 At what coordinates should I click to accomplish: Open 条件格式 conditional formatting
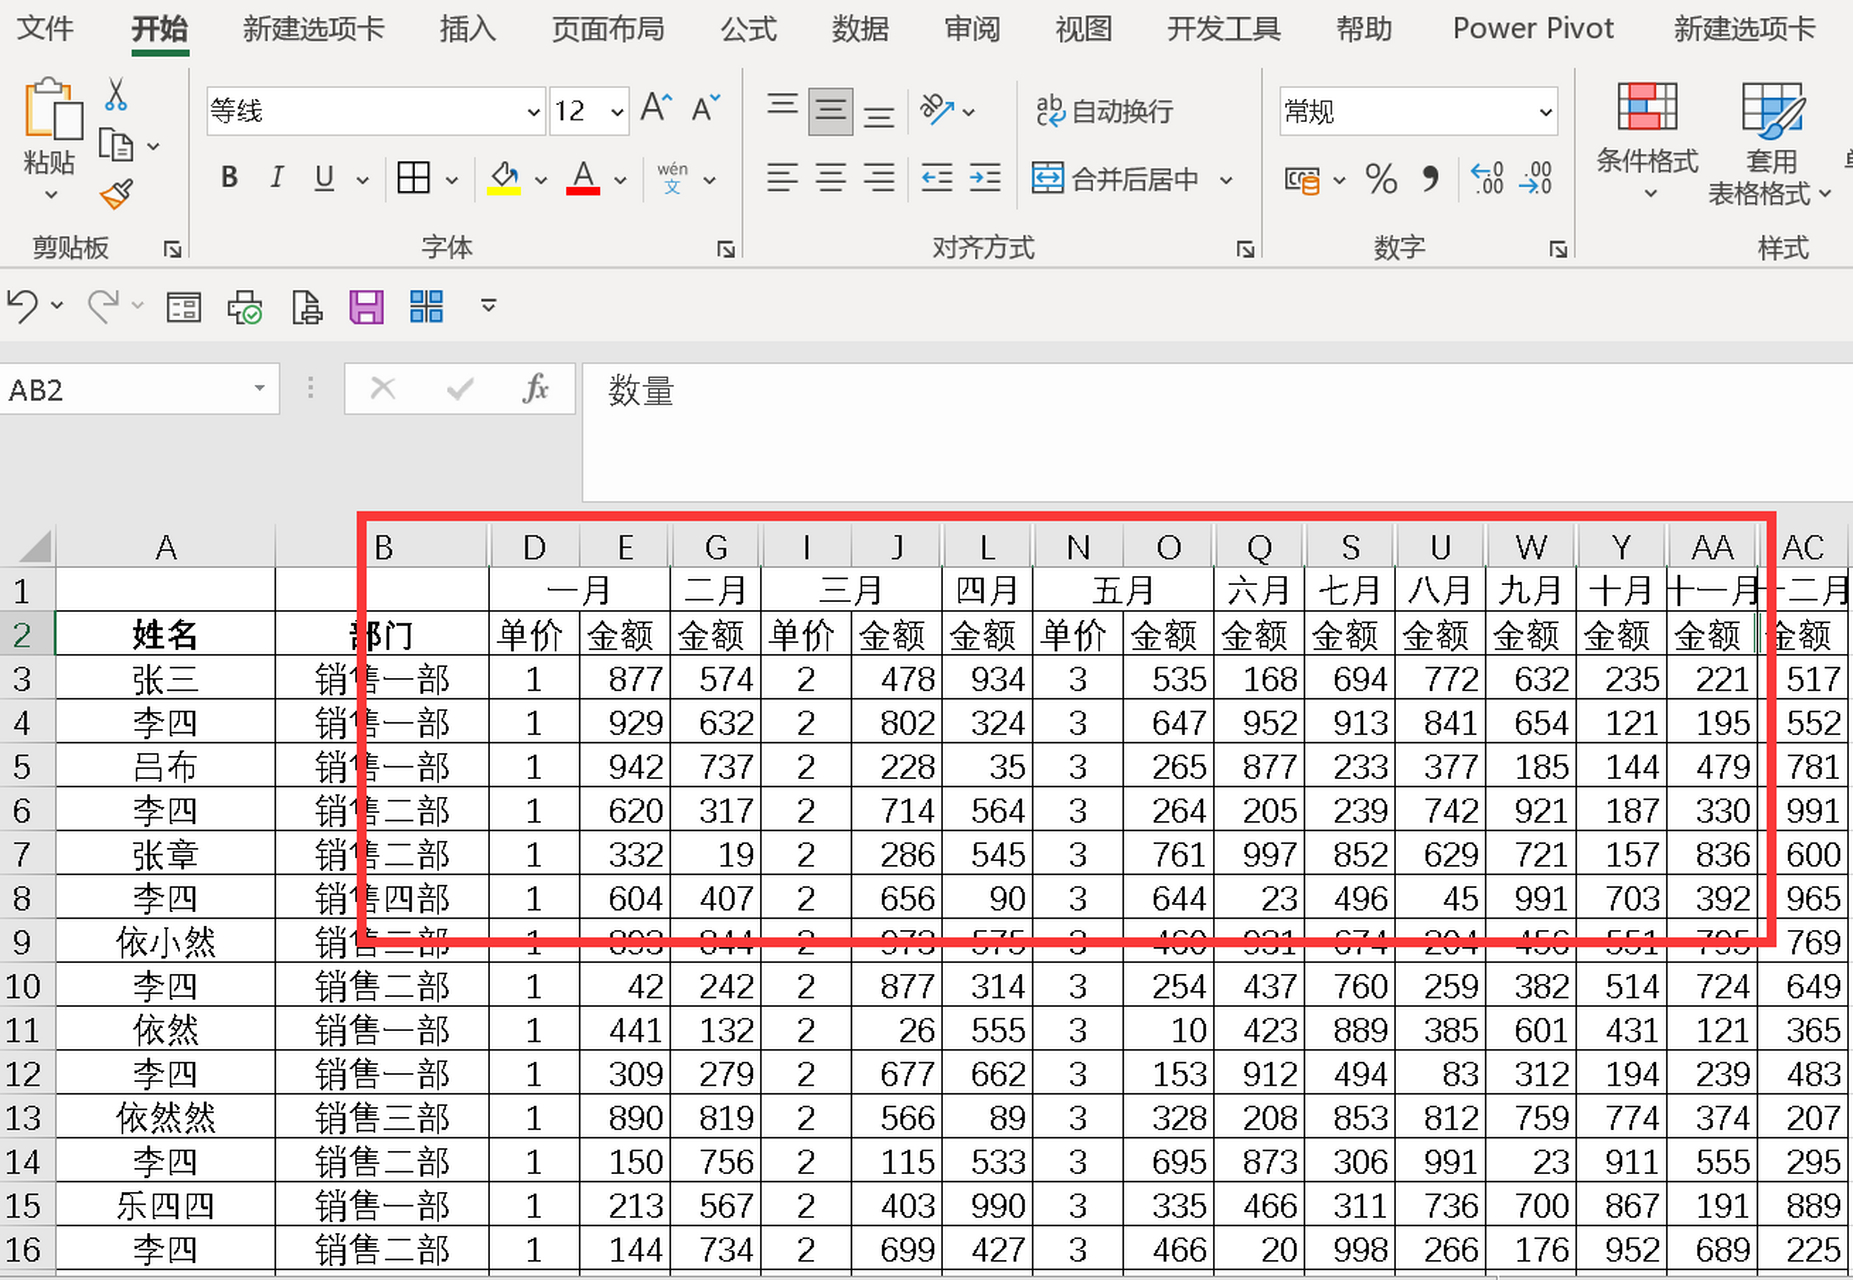point(1647,140)
